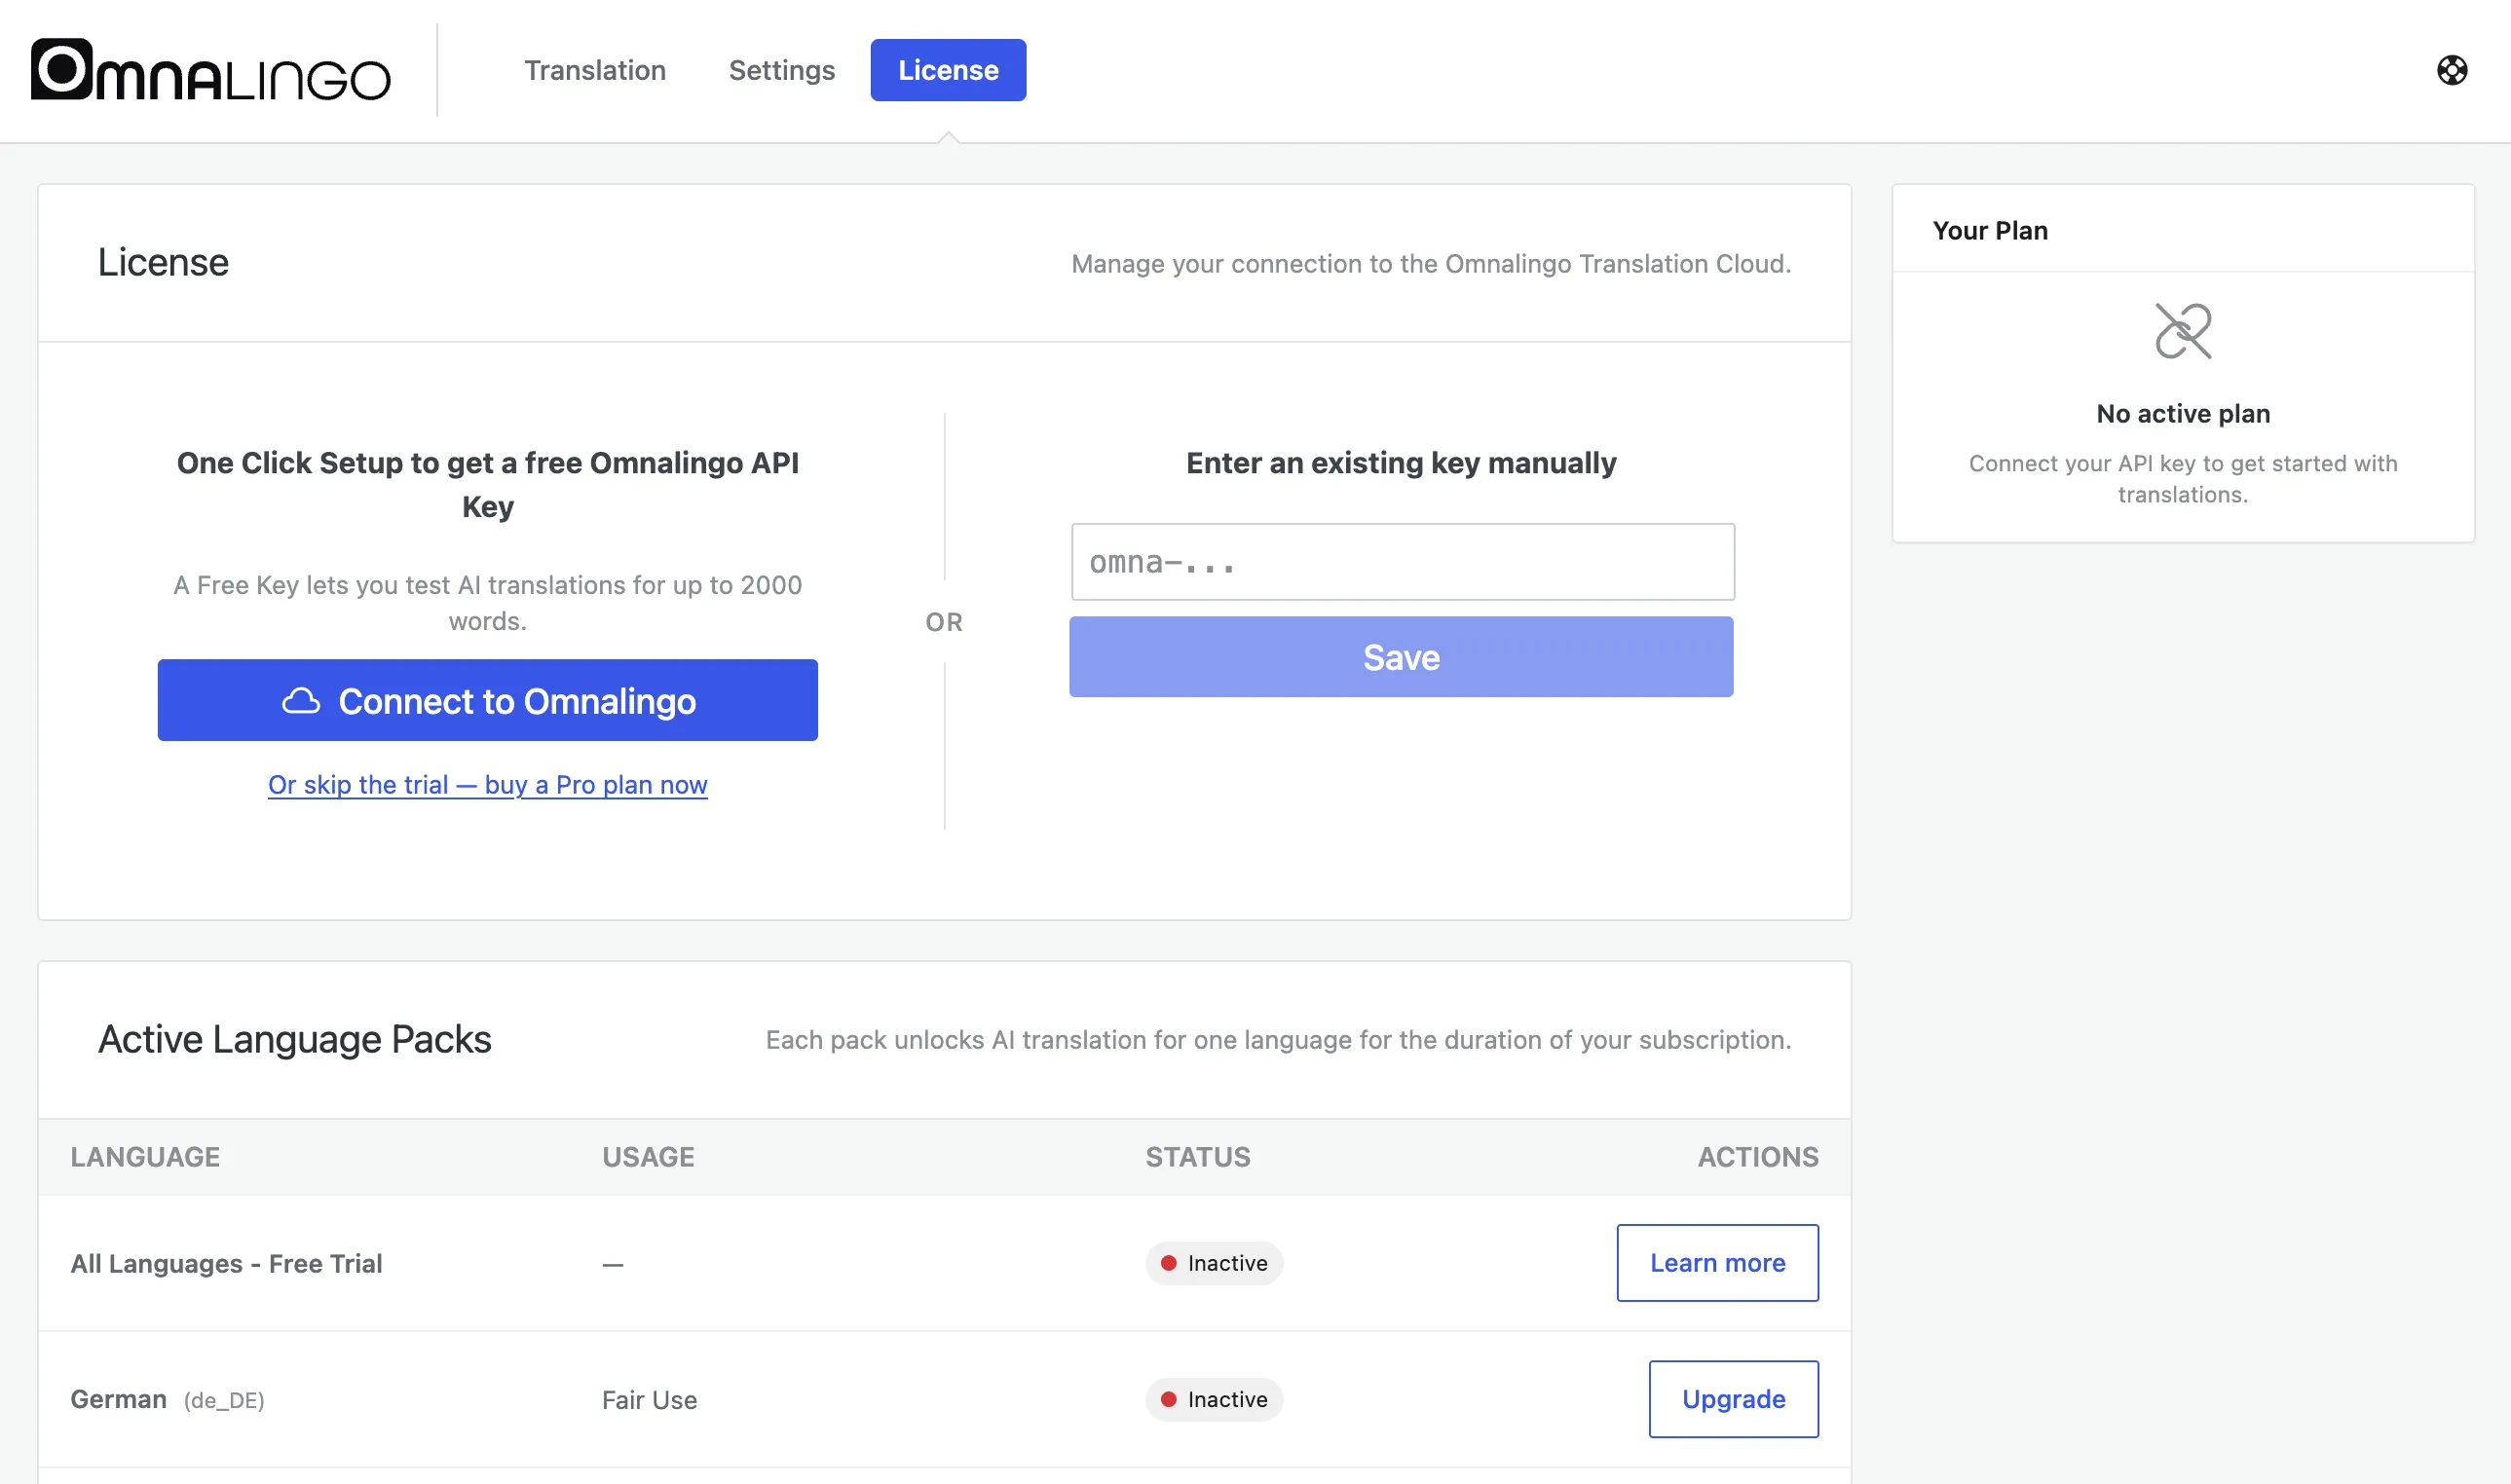Viewport: 2511px width, 1484px height.
Task: Open the Translation tab
Action: click(x=595, y=70)
